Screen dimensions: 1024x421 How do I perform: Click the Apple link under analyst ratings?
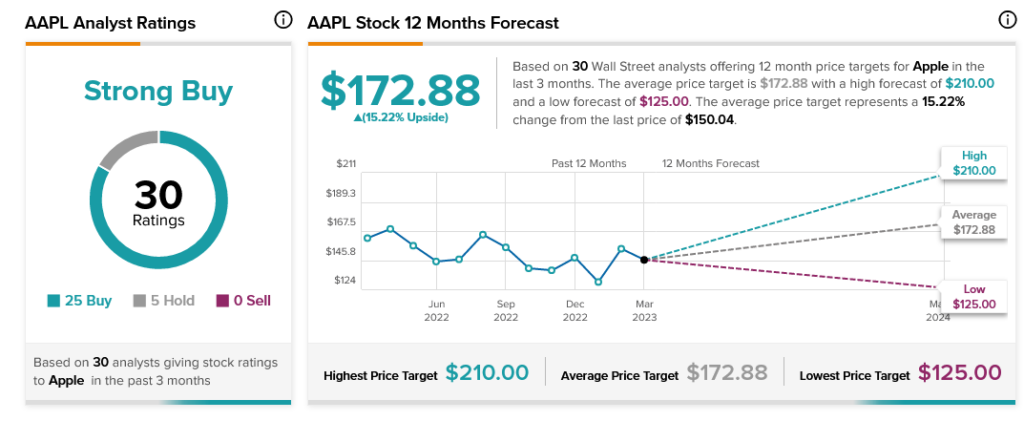pos(67,381)
